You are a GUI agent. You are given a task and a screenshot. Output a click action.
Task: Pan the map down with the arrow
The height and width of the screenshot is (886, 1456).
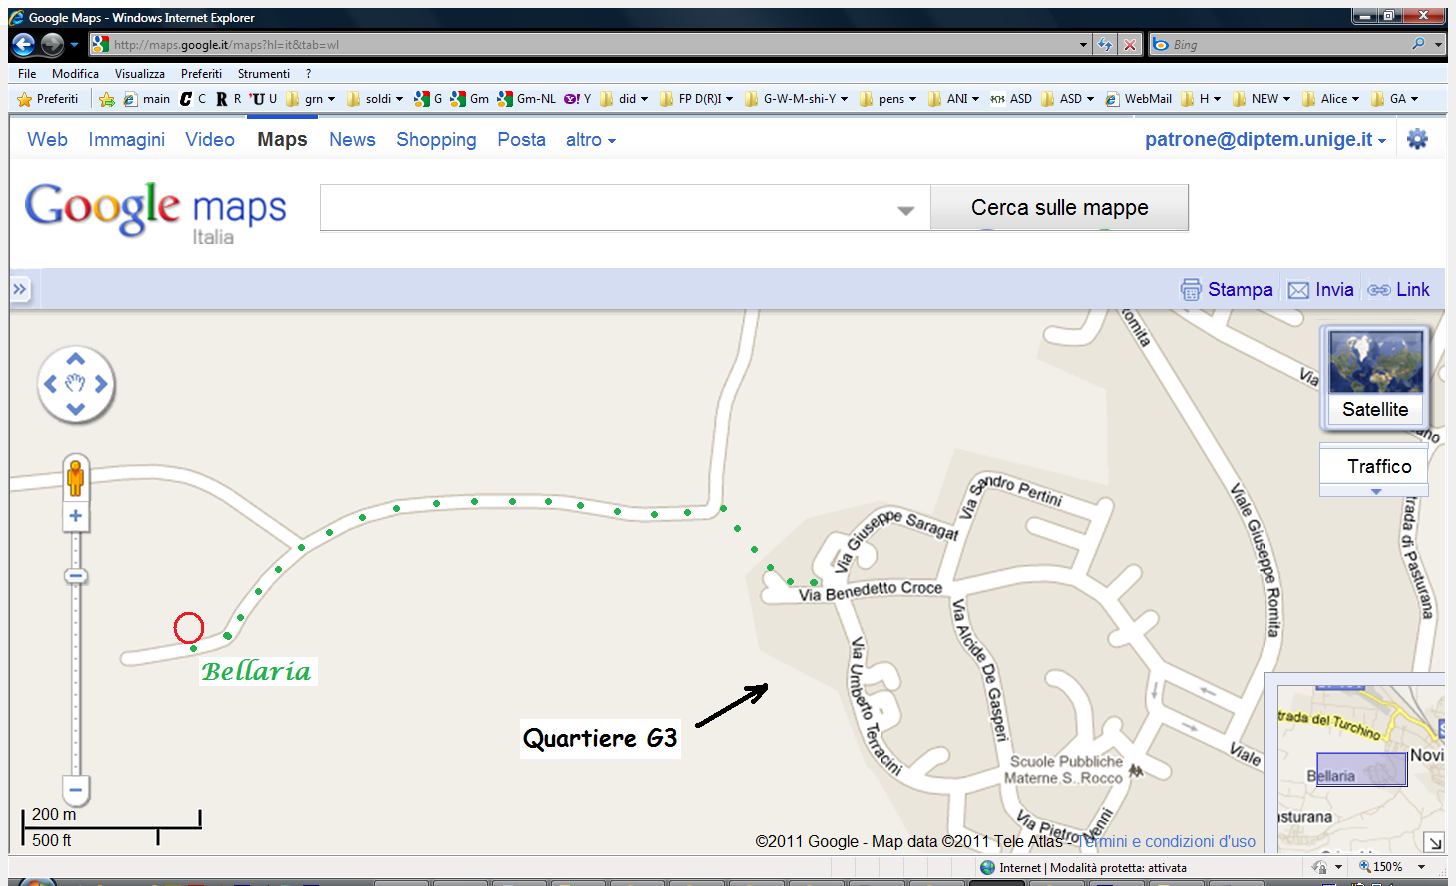pos(76,409)
